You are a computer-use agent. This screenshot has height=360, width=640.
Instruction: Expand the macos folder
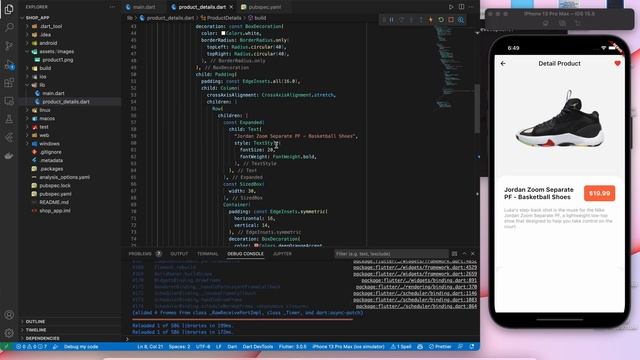(x=47, y=118)
